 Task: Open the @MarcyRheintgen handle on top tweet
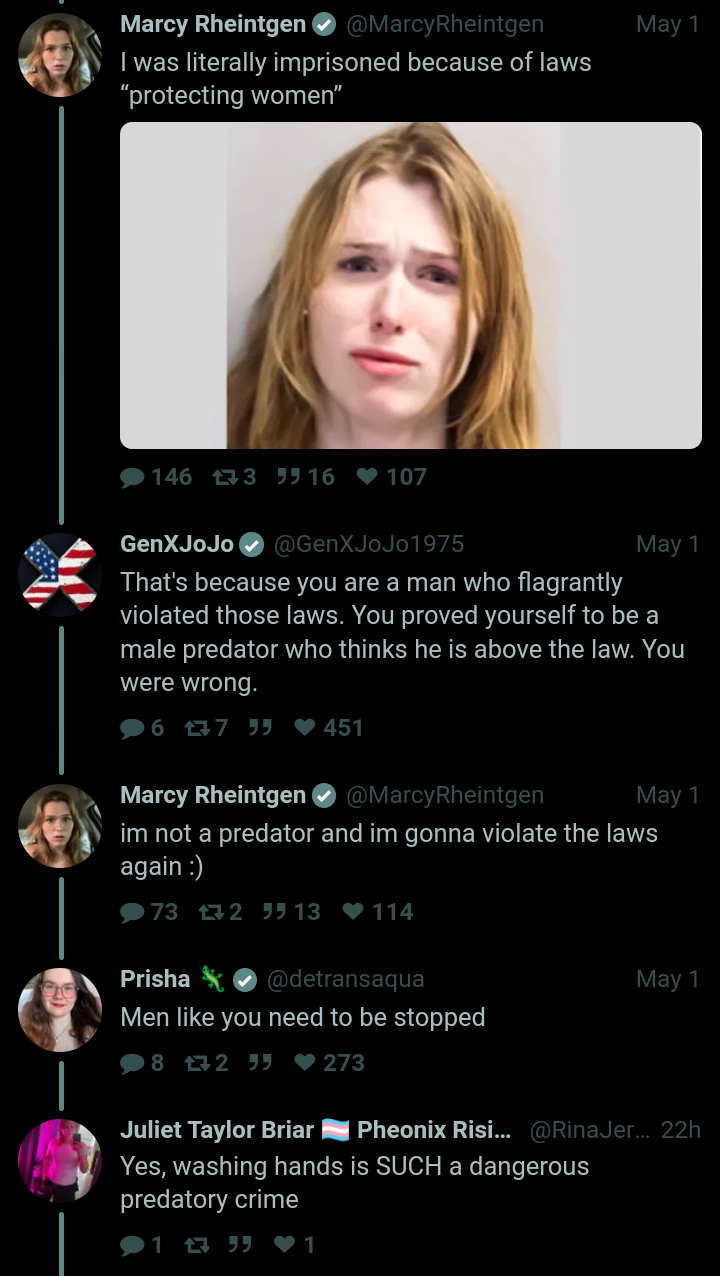(444, 24)
